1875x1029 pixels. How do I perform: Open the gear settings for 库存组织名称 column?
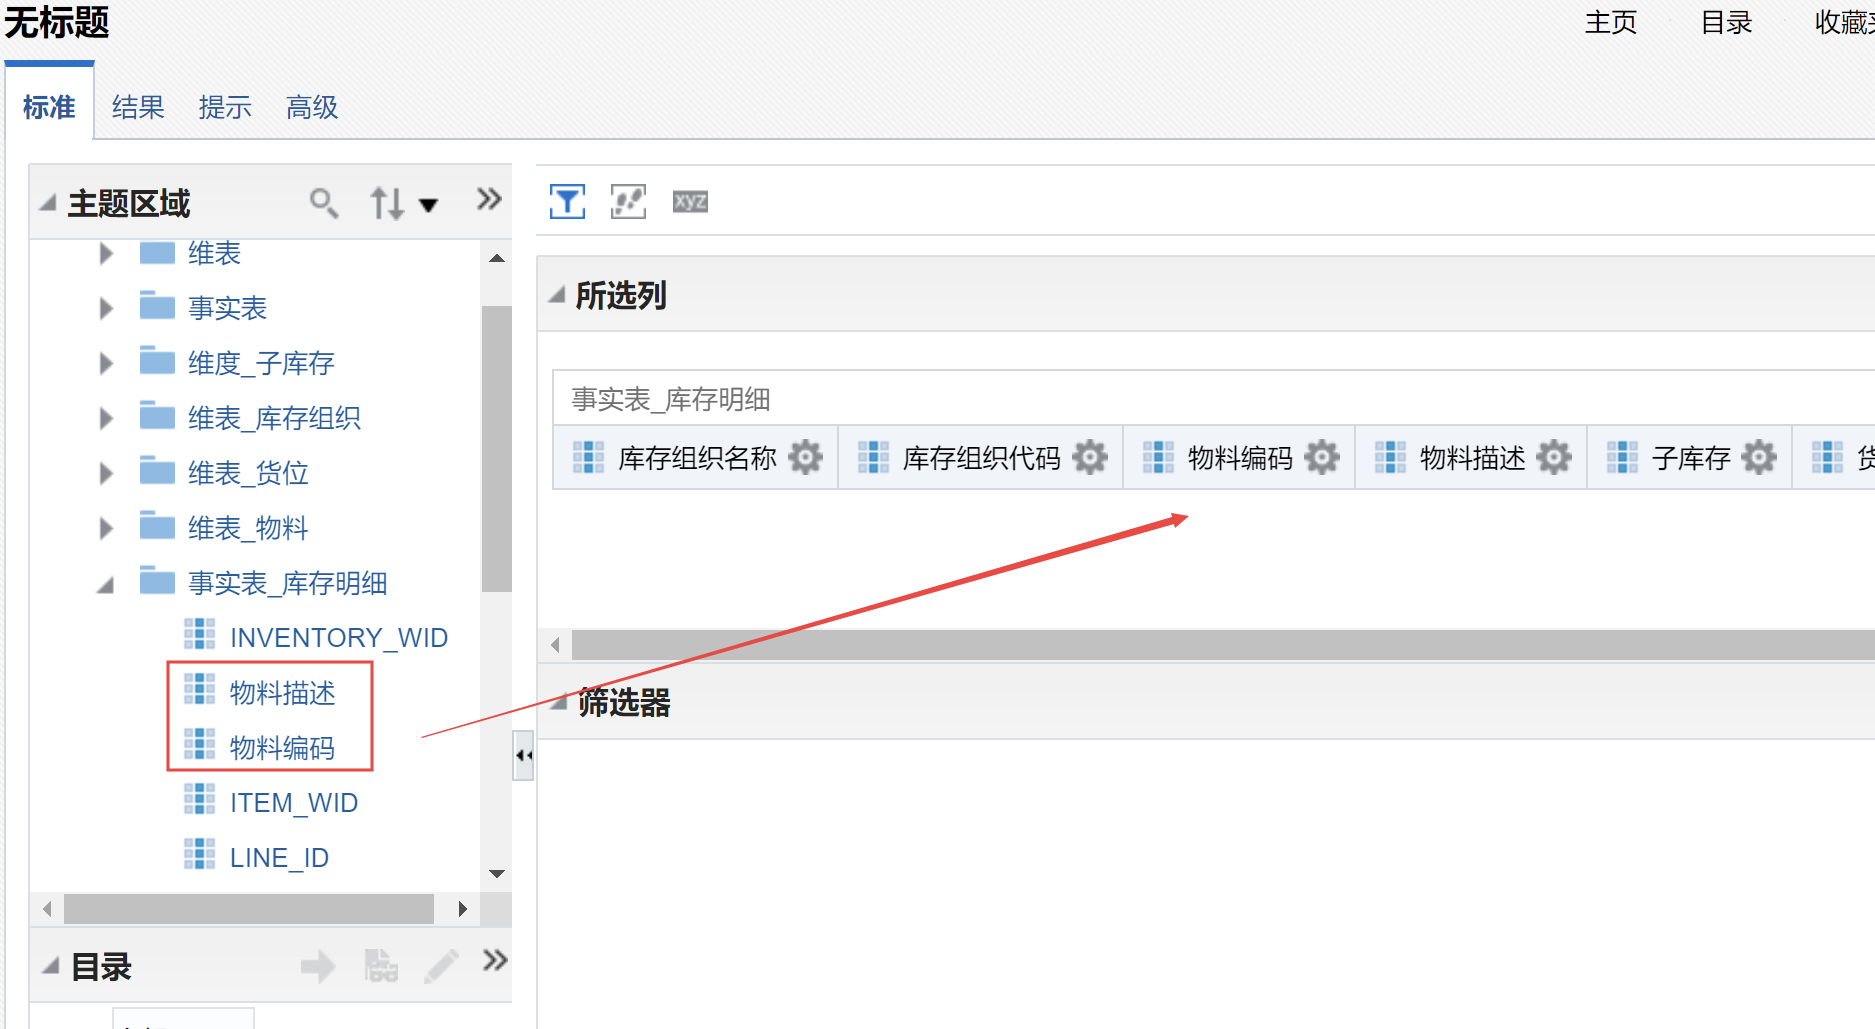805,458
